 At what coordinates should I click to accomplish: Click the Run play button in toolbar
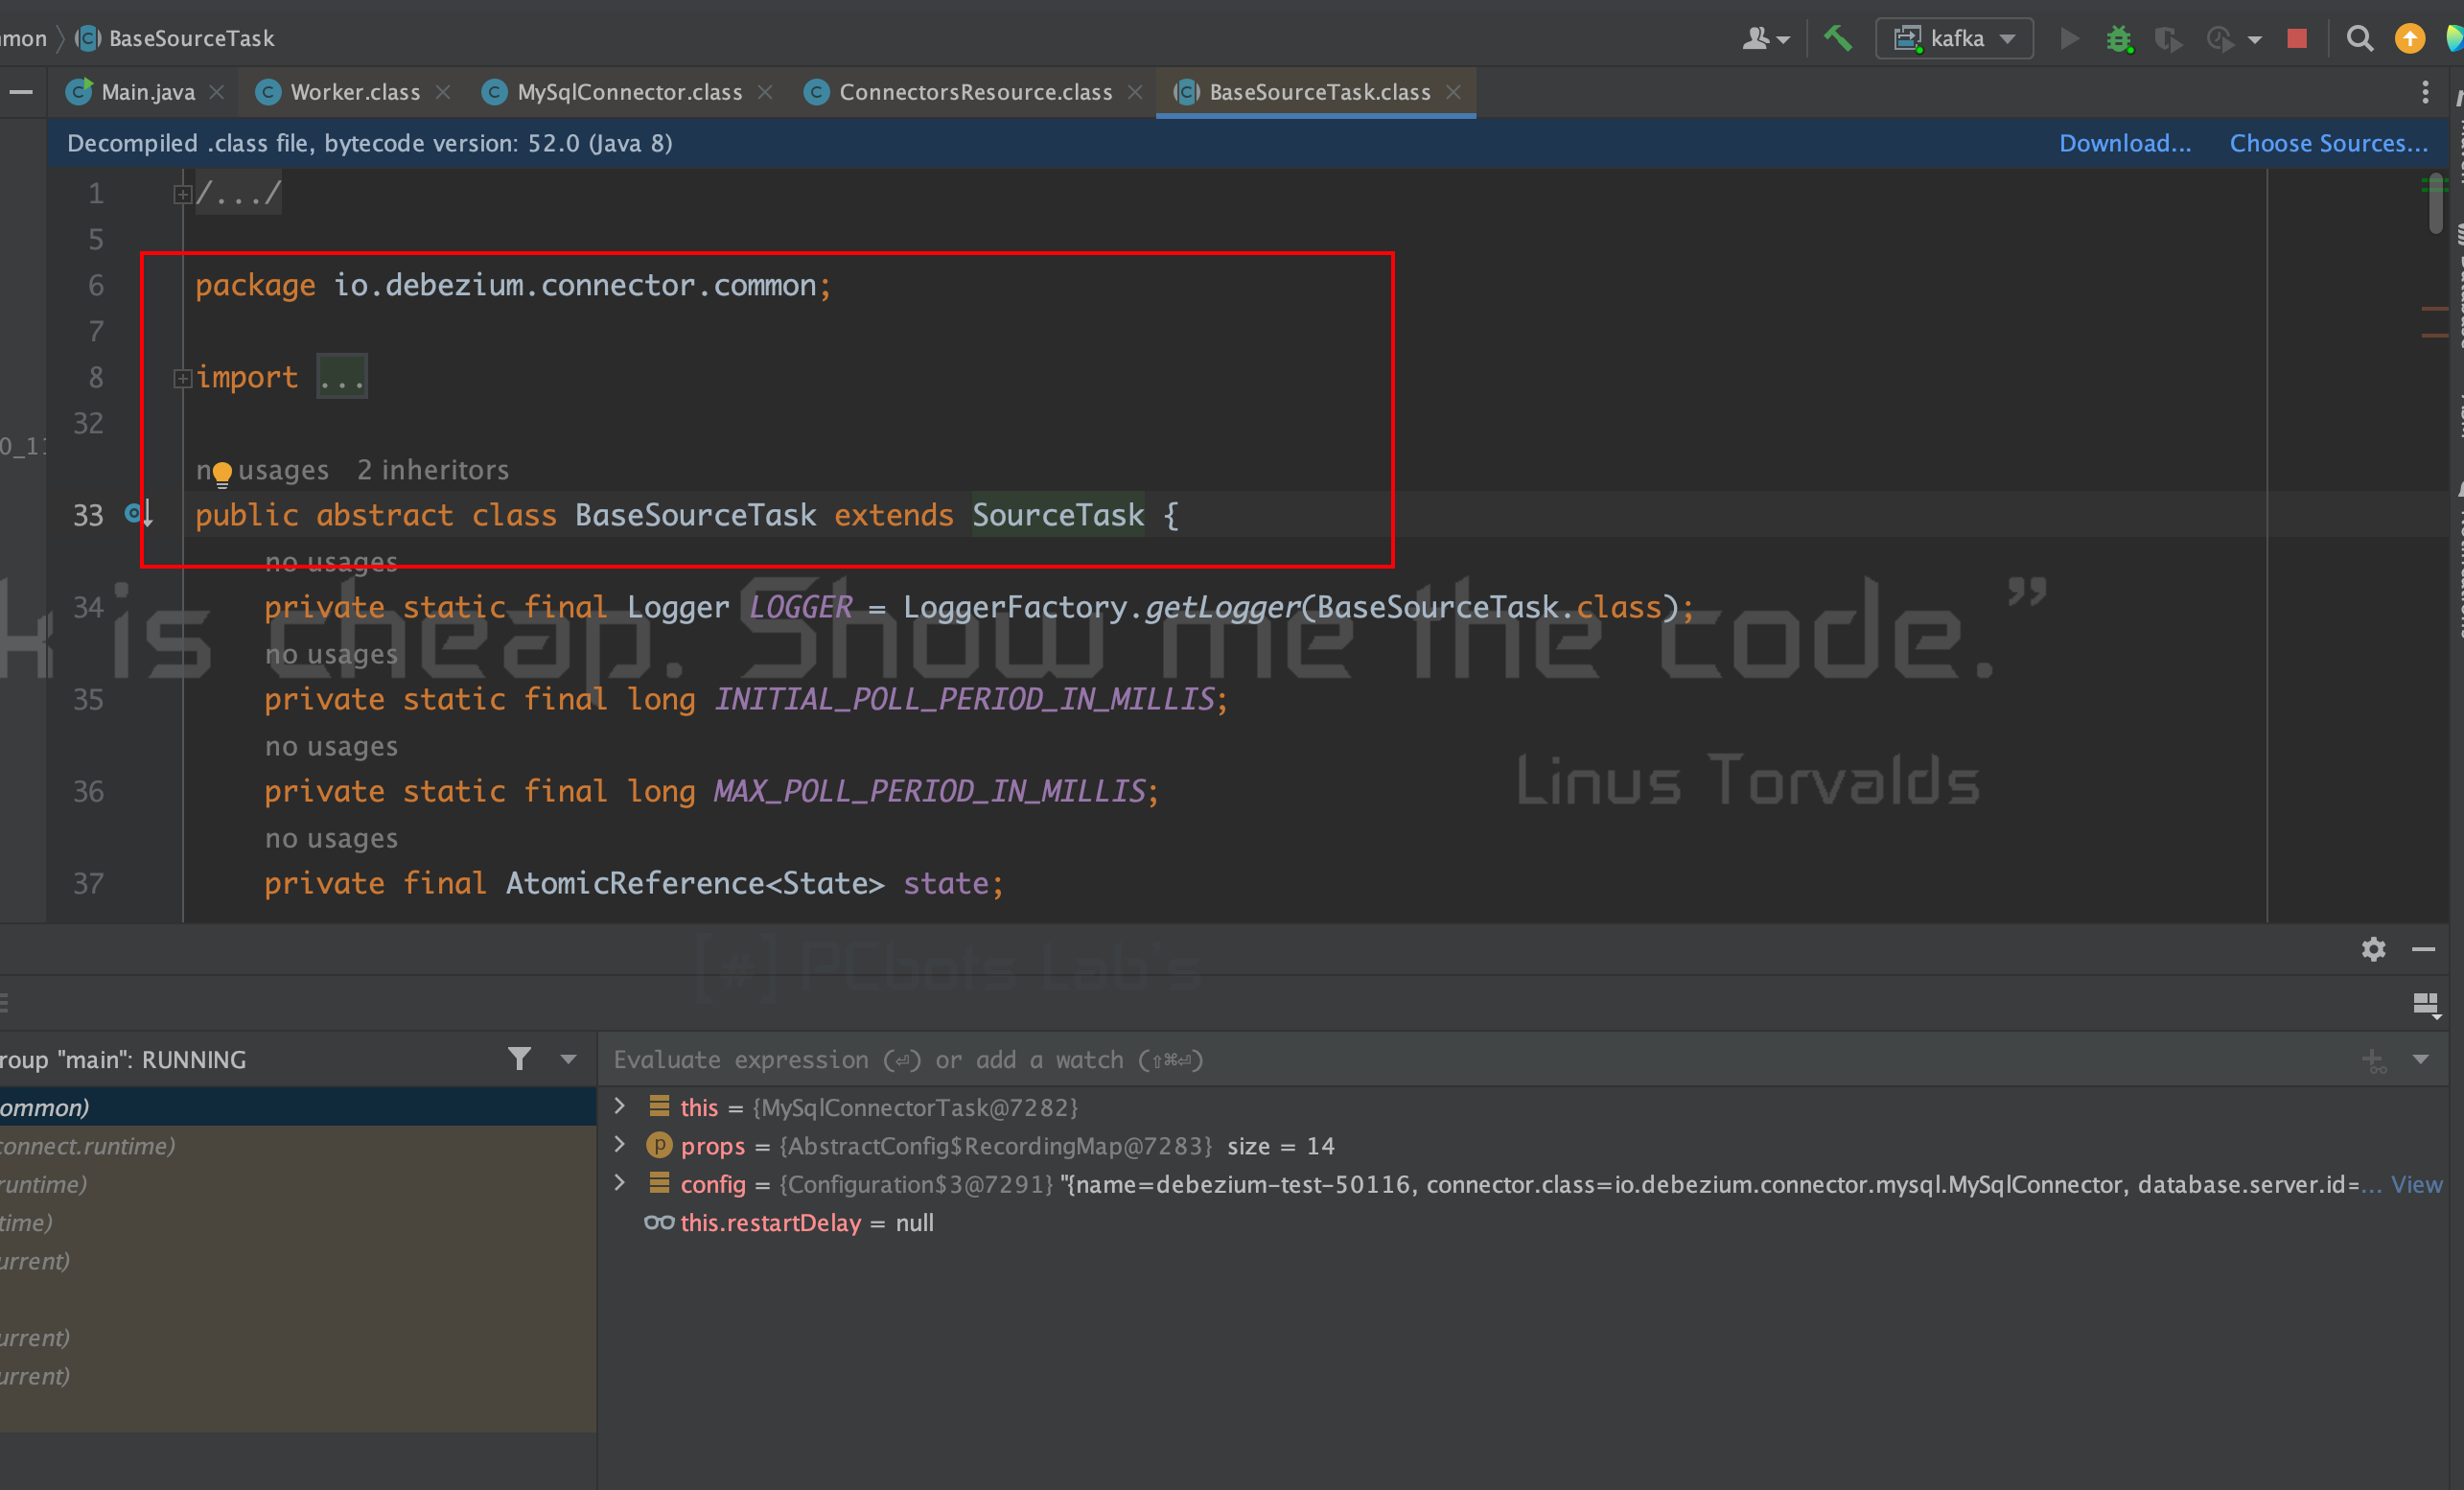click(x=2069, y=38)
